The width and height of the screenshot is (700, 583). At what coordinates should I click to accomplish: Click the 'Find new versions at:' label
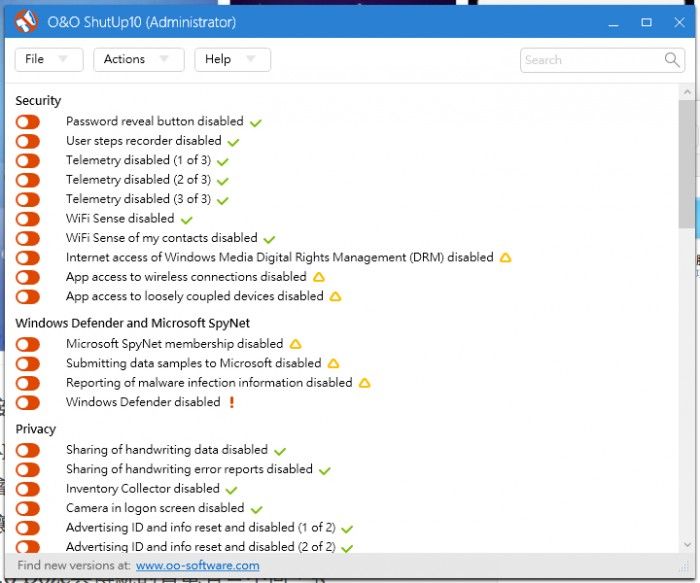click(x=74, y=565)
